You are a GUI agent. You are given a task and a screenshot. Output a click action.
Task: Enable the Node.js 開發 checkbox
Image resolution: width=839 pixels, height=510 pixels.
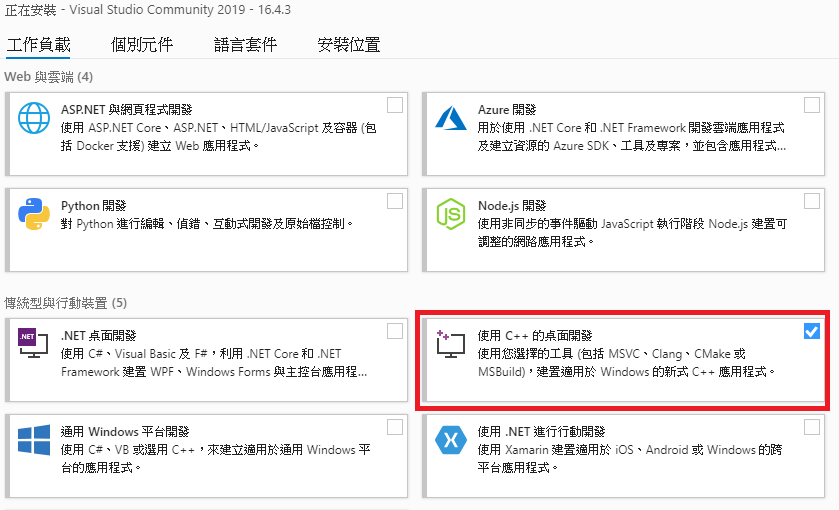coord(812,201)
